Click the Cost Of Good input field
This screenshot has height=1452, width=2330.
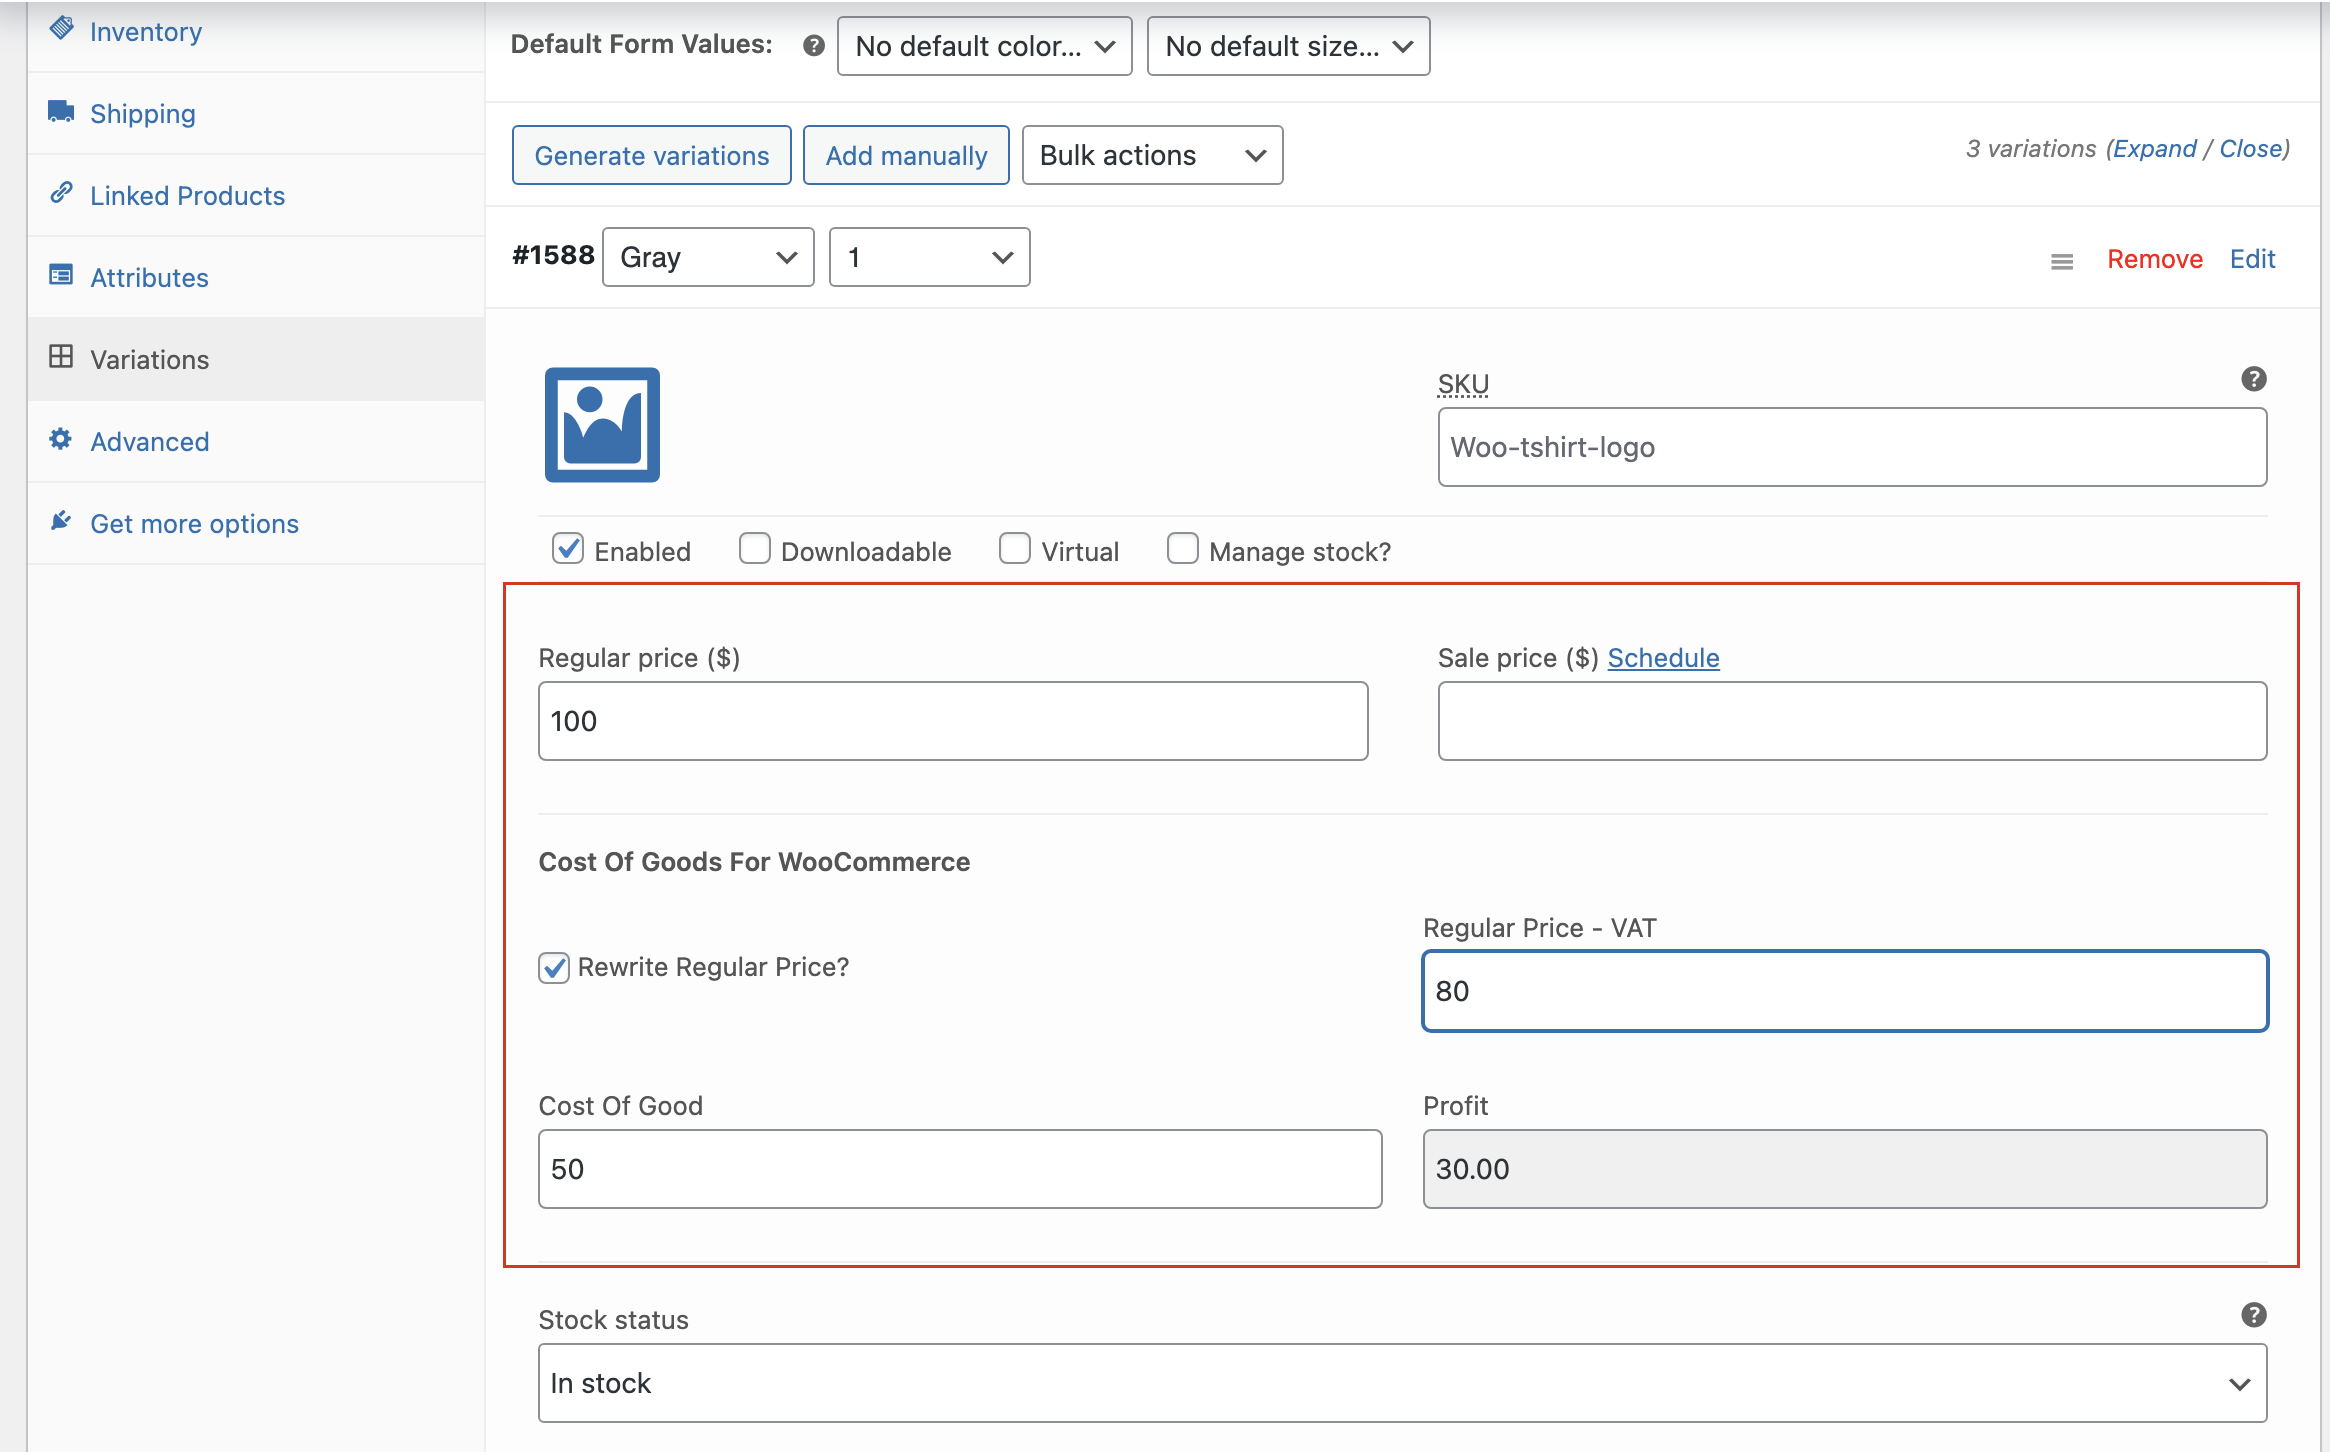960,1169
